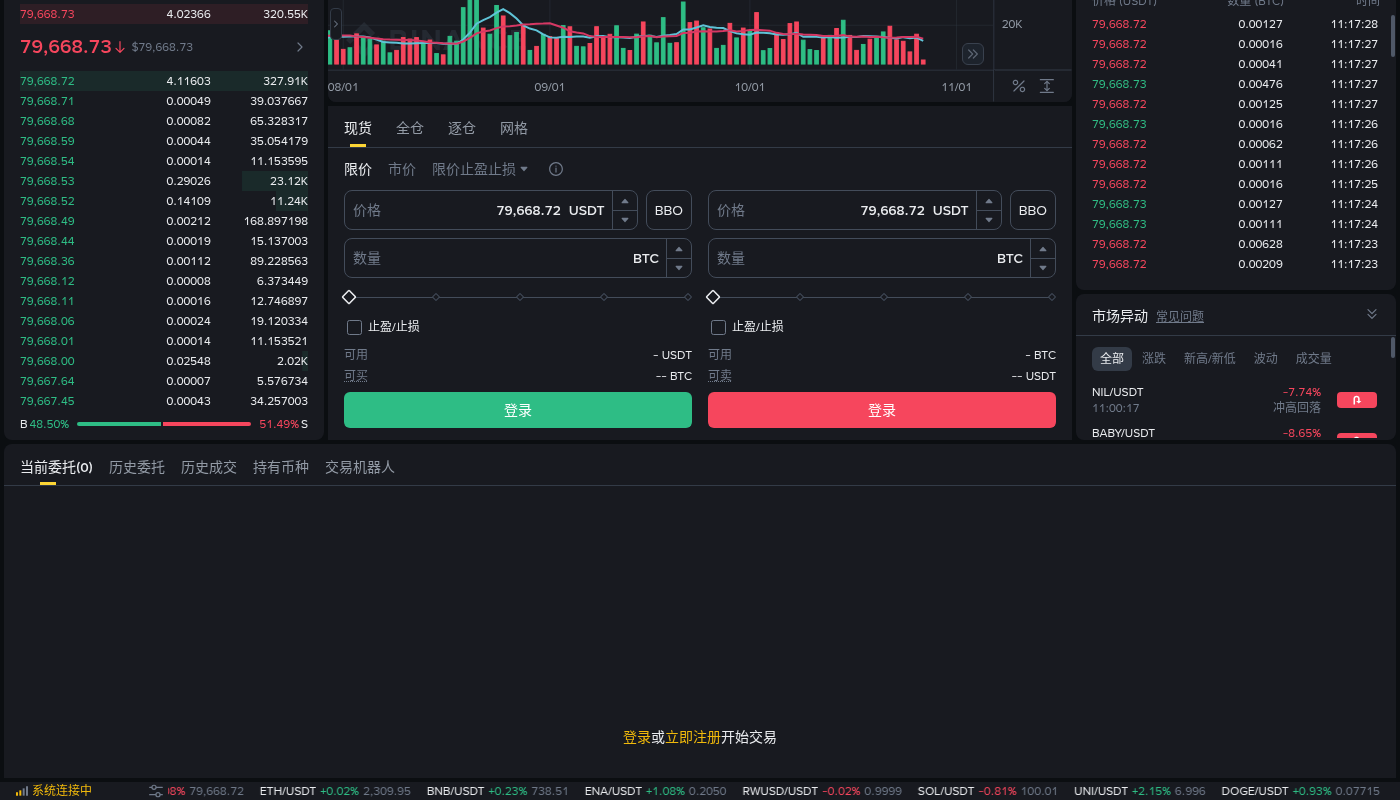Switch to the 现货 tab
Image resolution: width=1400 pixels, height=800 pixels.
358,128
